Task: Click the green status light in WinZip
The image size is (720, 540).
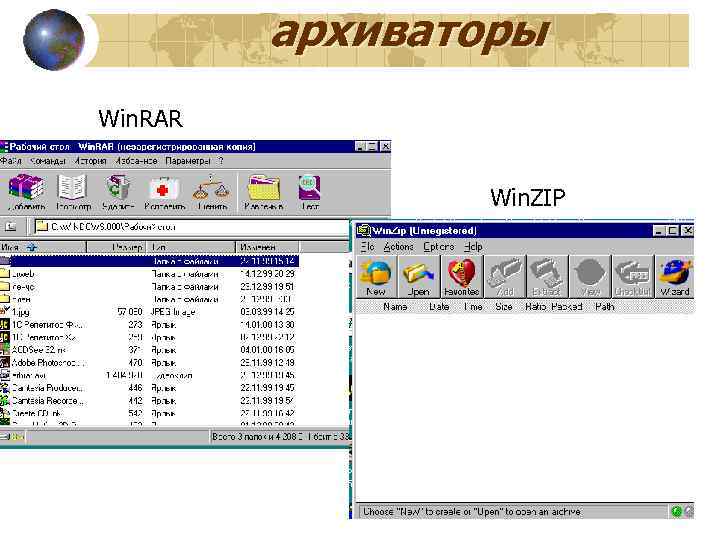Action: [x=676, y=511]
